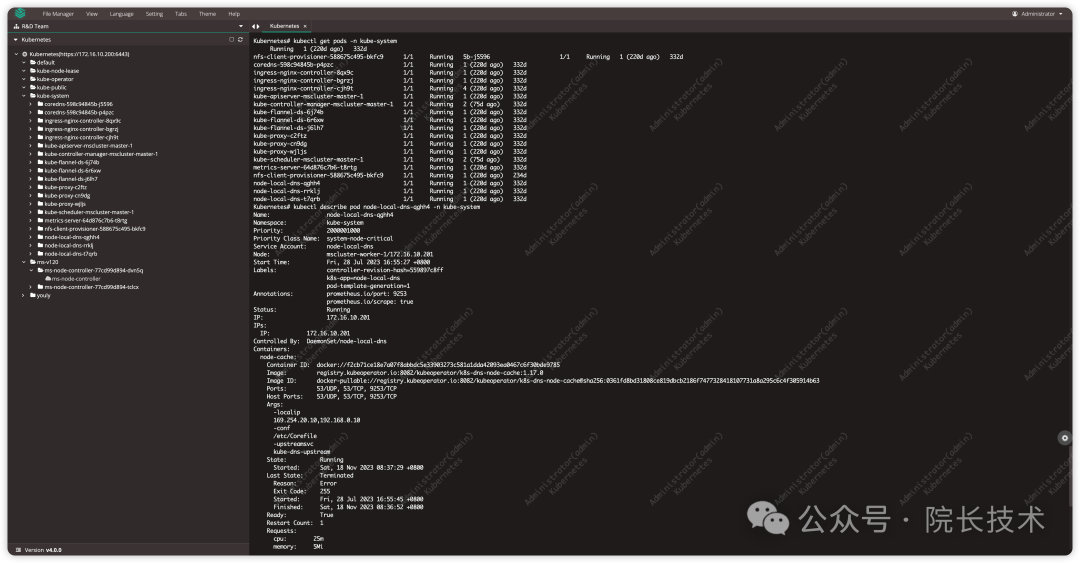1080x563 pixels.
Task: Click the kube-system folder icon
Action: 32,96
